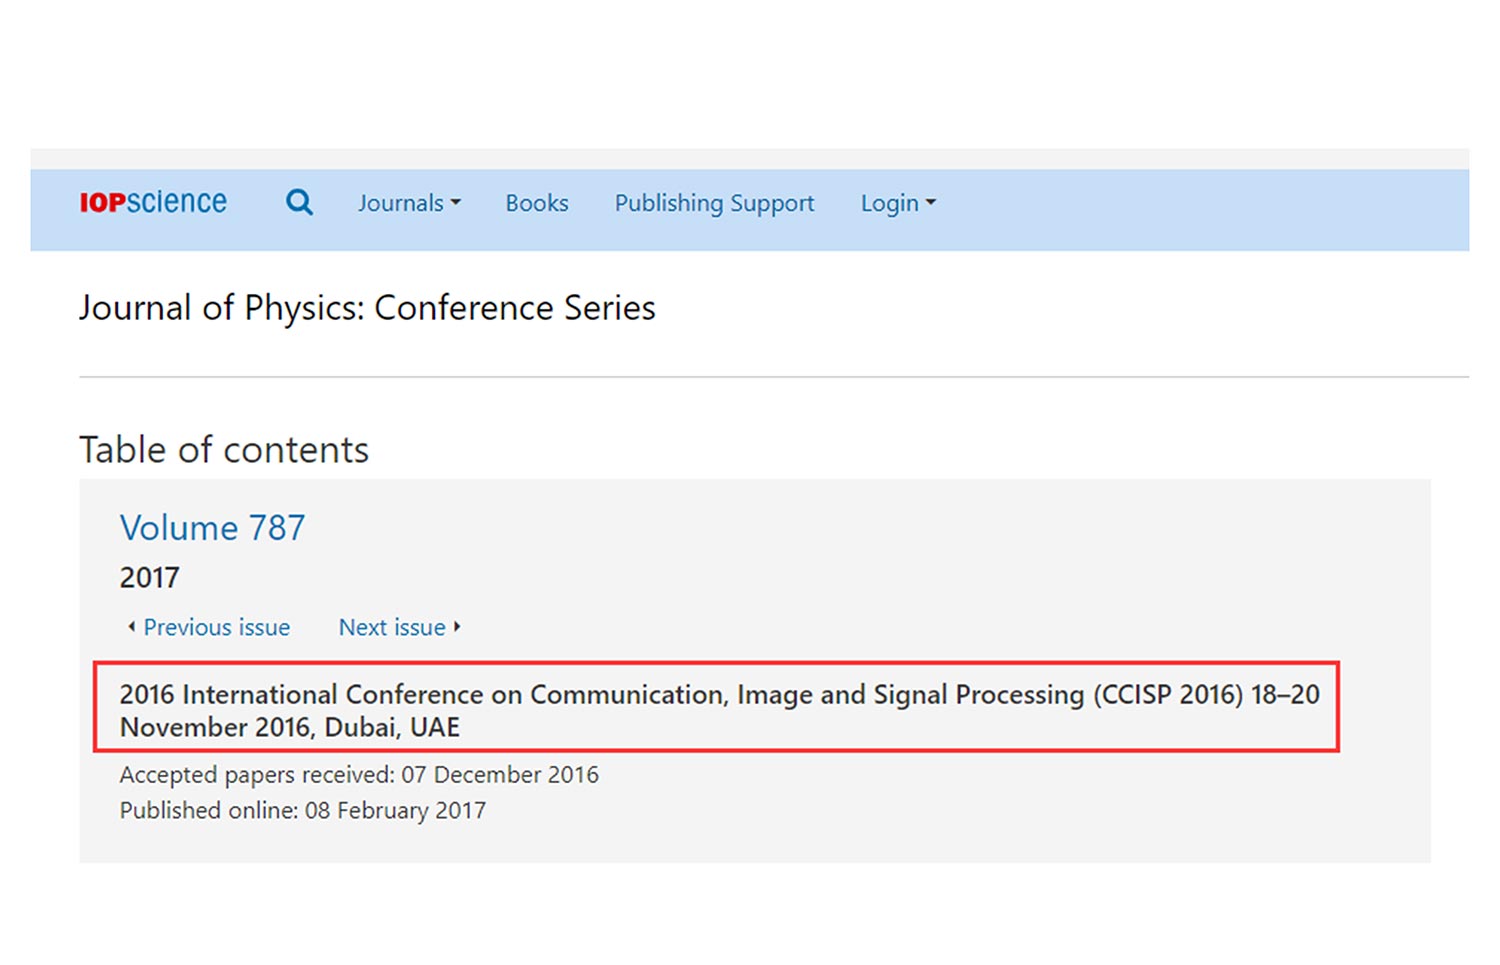Screen dimensions: 1500x965
Task: Click the Published online date line
Action: pos(302,810)
